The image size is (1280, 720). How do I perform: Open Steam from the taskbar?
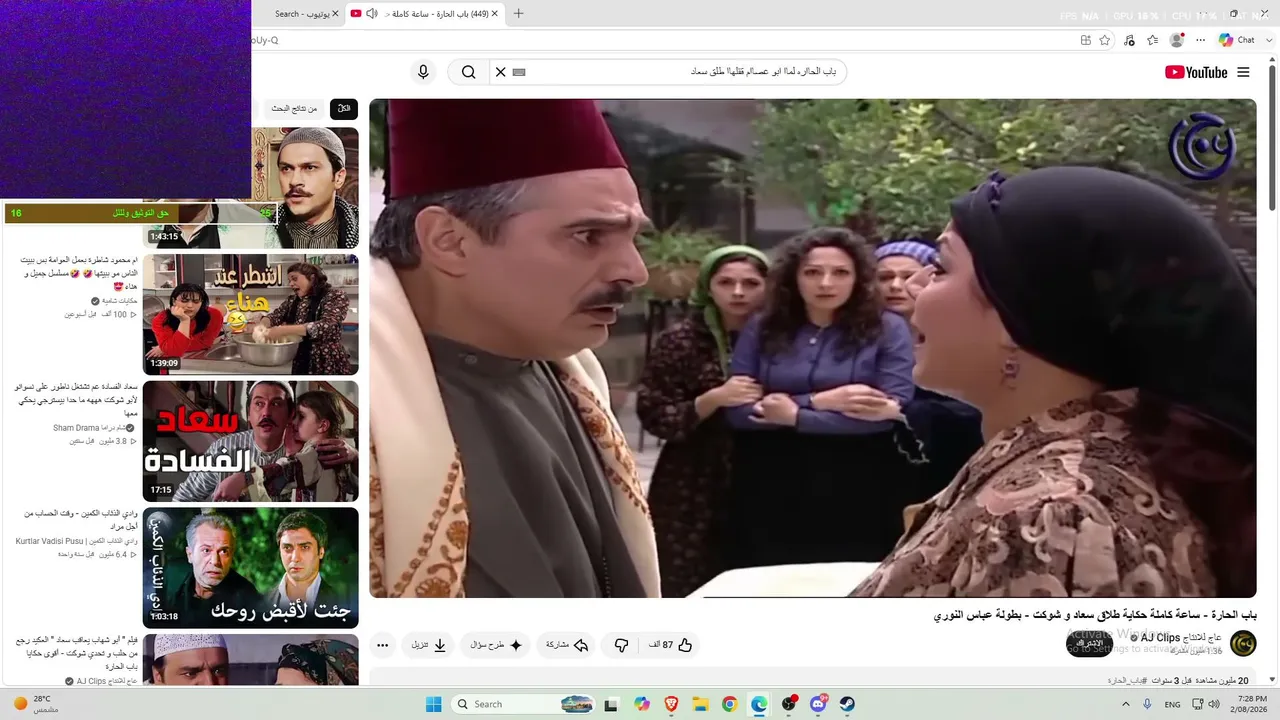[847, 704]
